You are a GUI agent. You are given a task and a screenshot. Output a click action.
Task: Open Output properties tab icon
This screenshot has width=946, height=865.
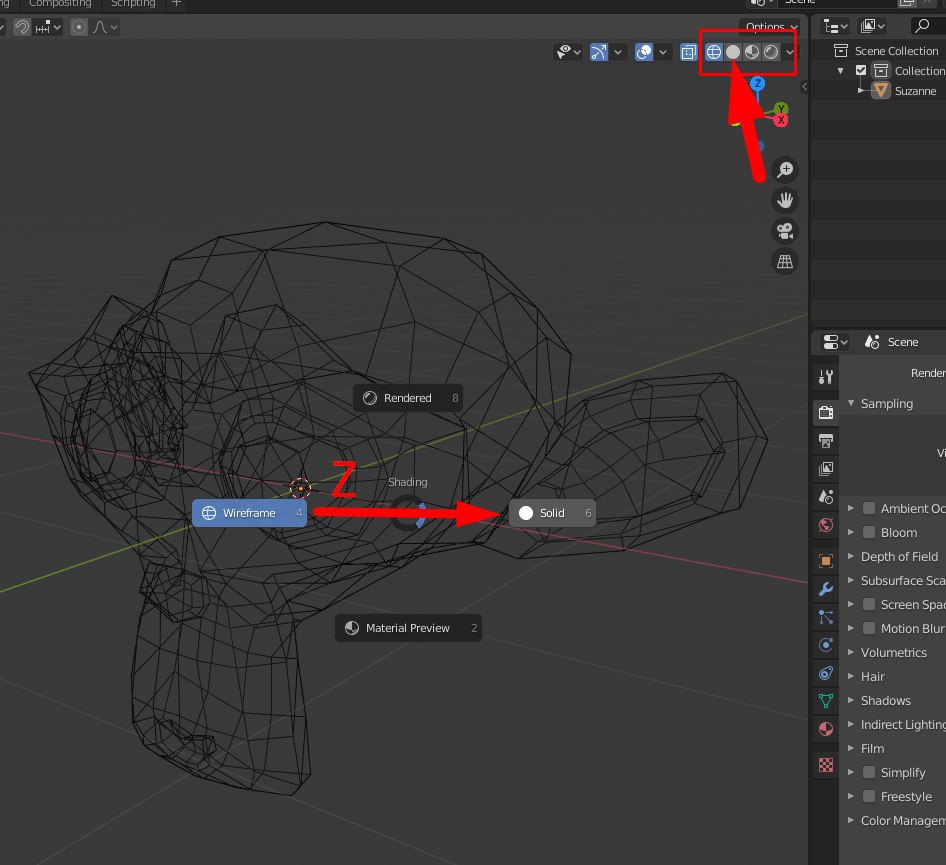pyautogui.click(x=826, y=440)
